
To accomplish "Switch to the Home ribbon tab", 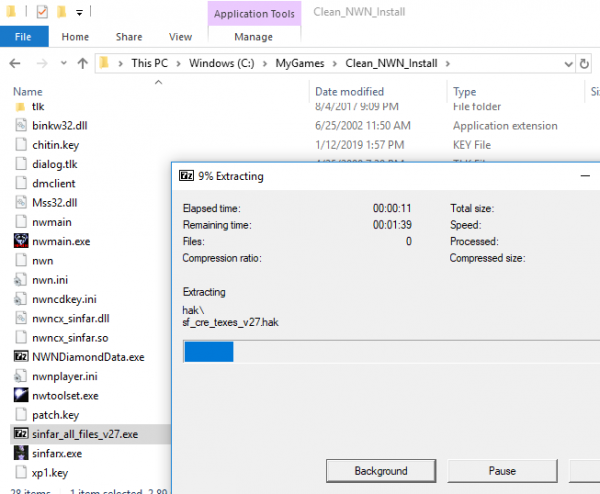I will pyautogui.click(x=75, y=37).
